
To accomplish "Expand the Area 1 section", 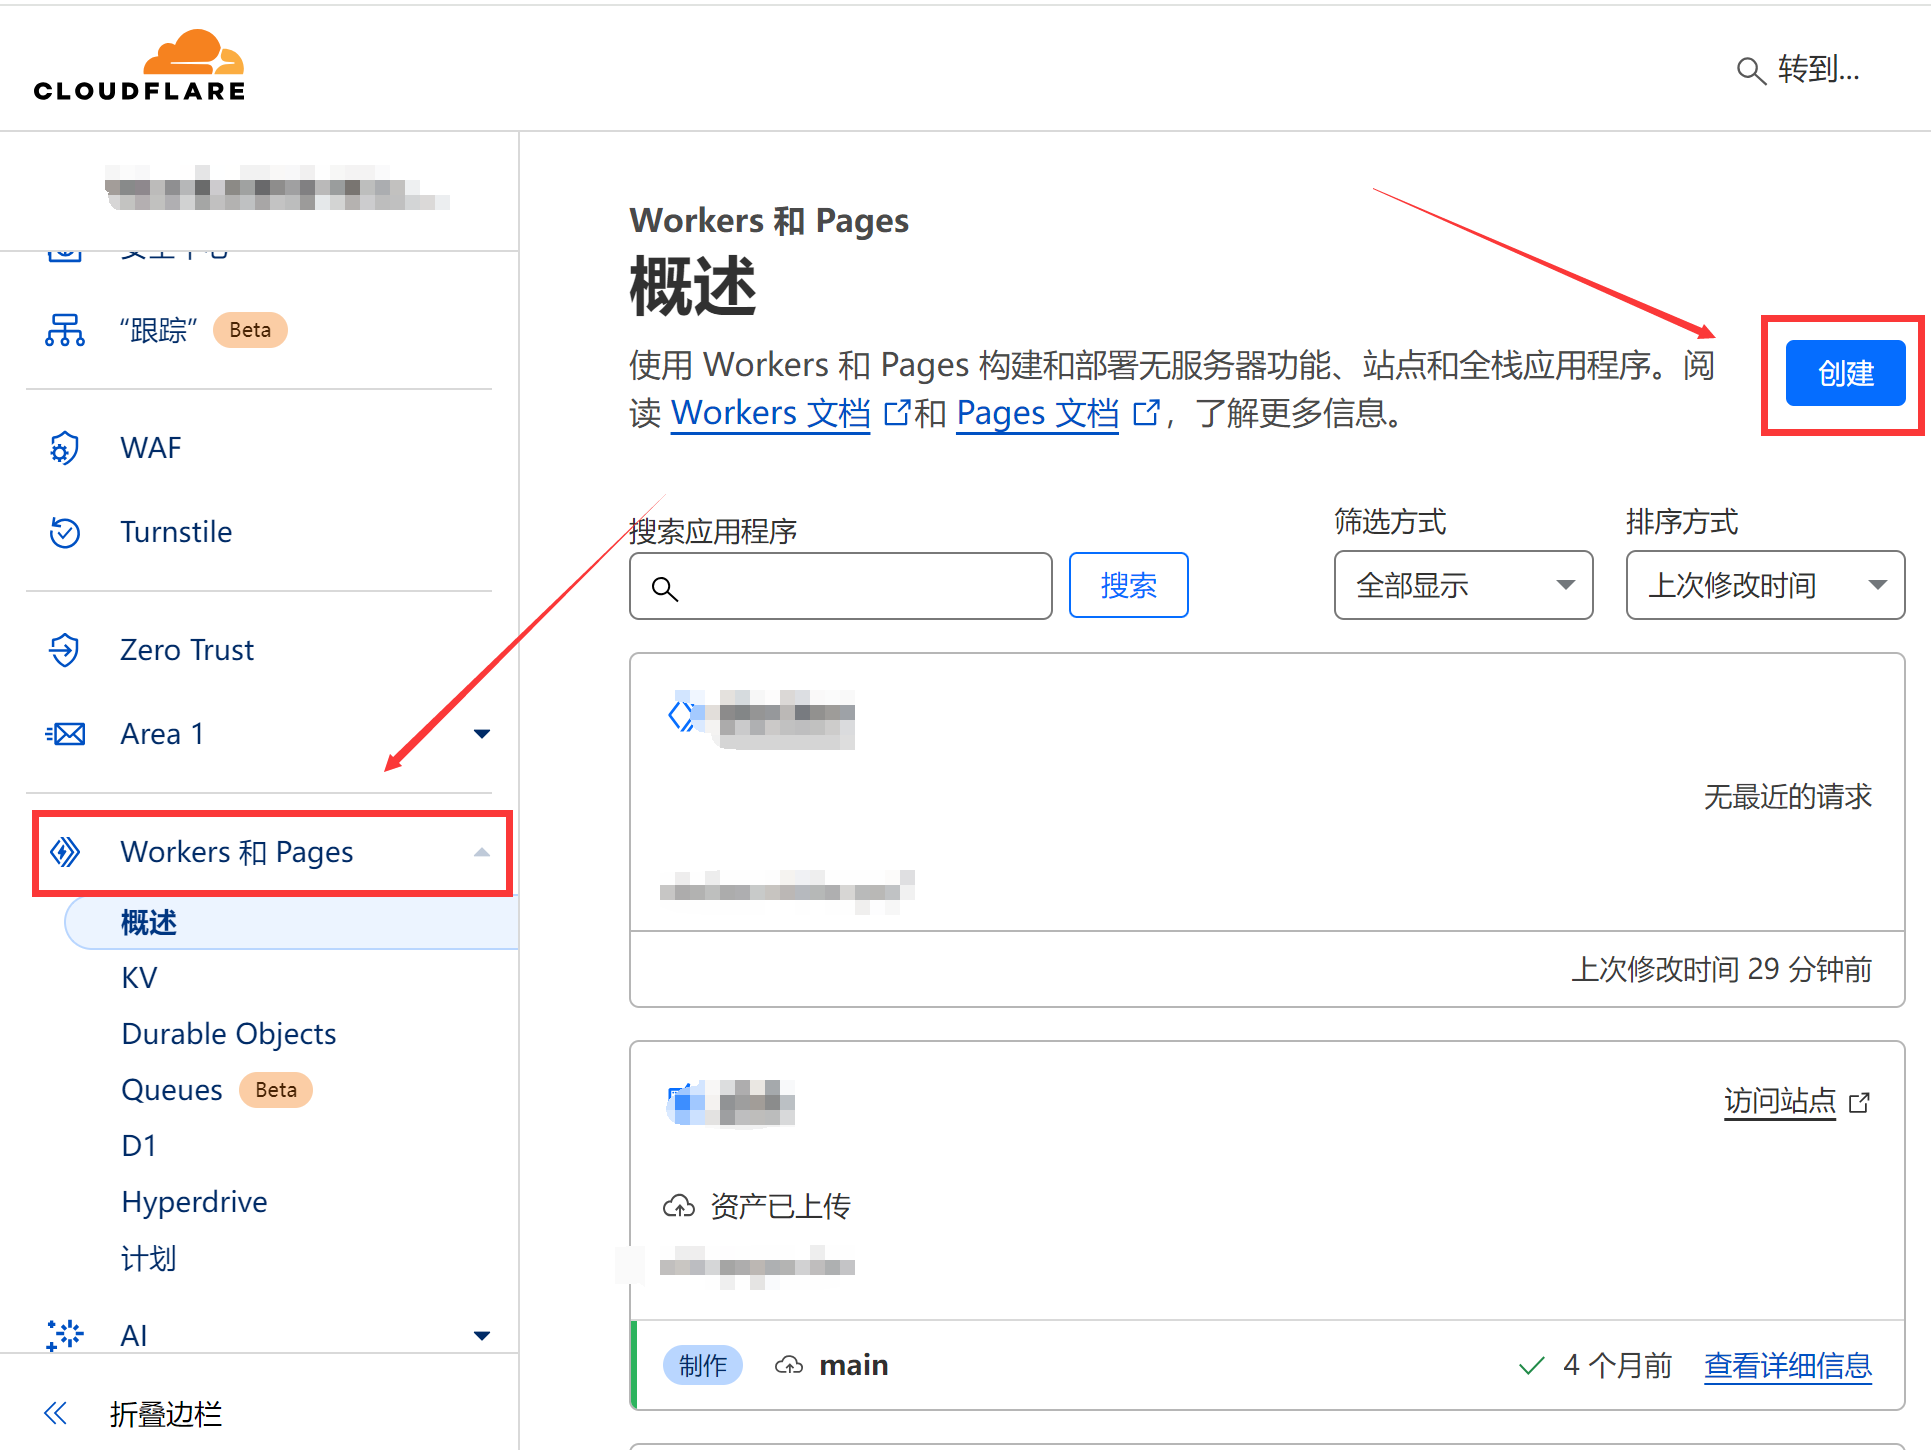I will tap(483, 733).
